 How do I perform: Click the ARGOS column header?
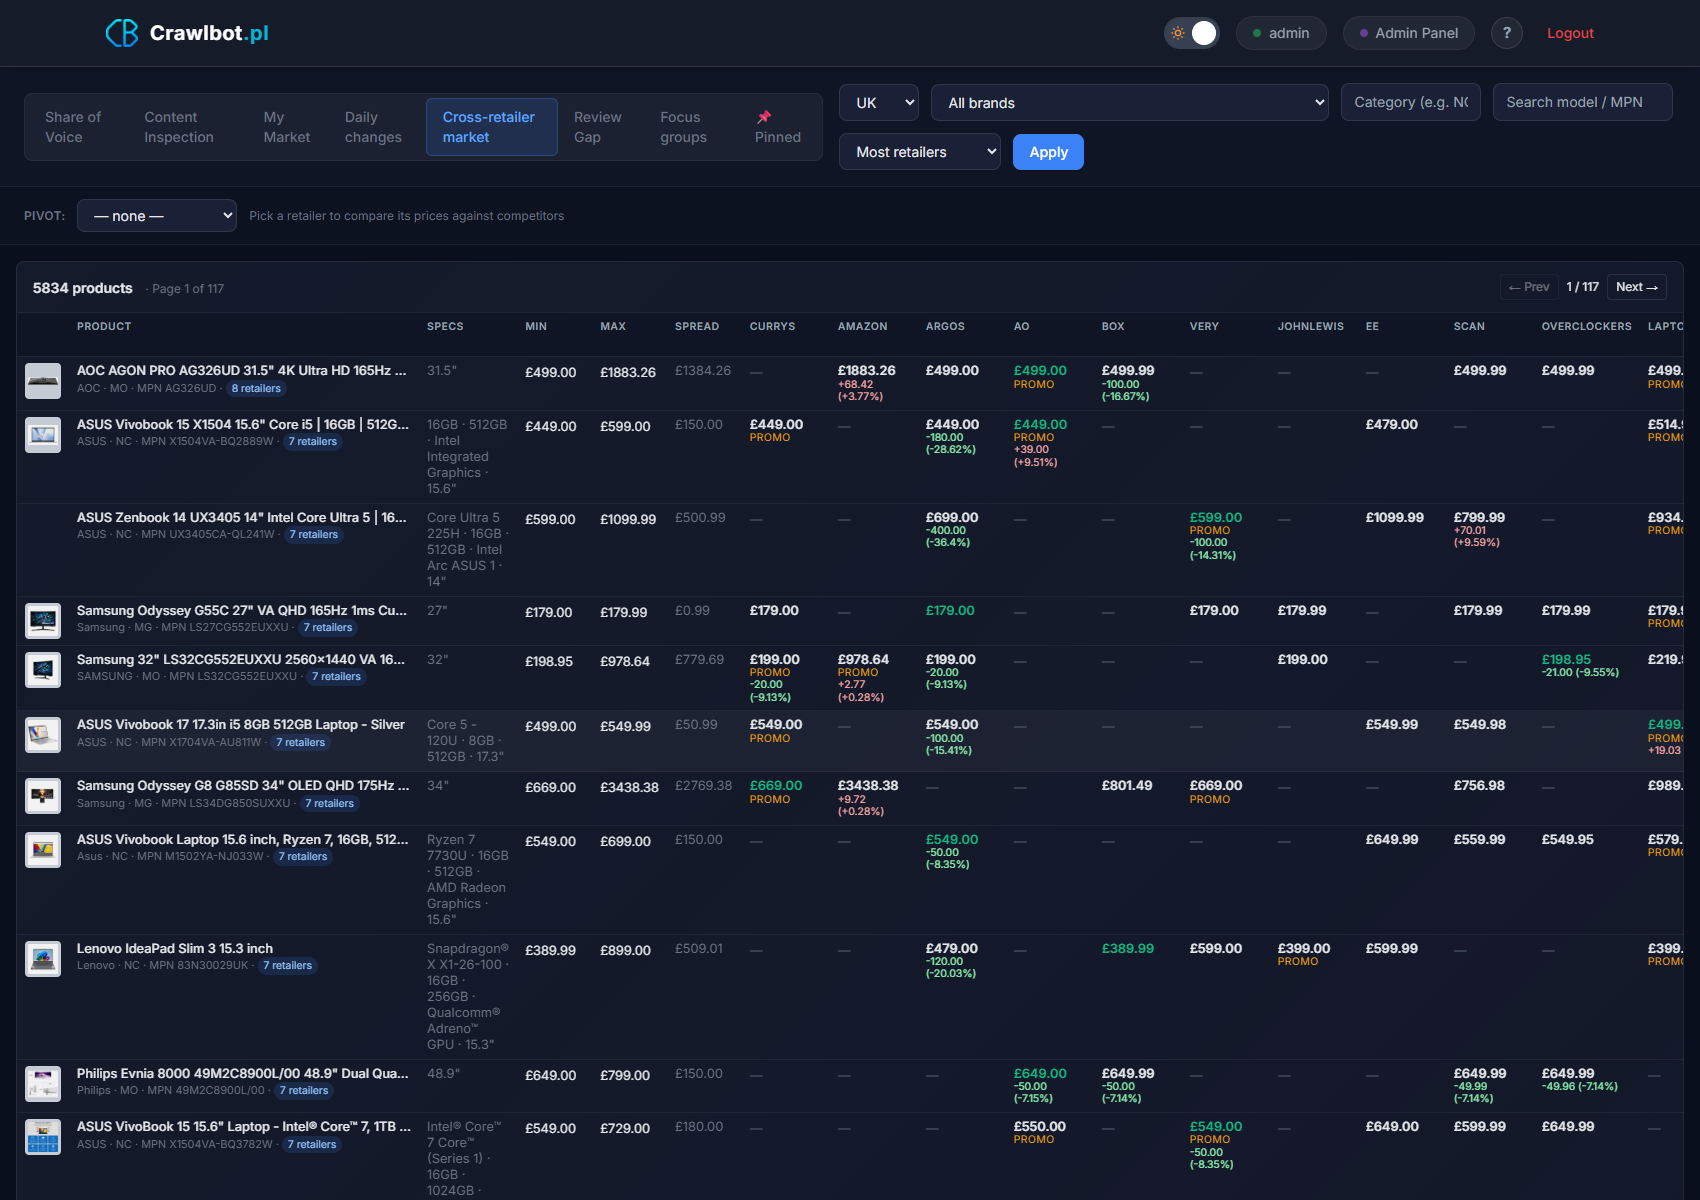(945, 327)
